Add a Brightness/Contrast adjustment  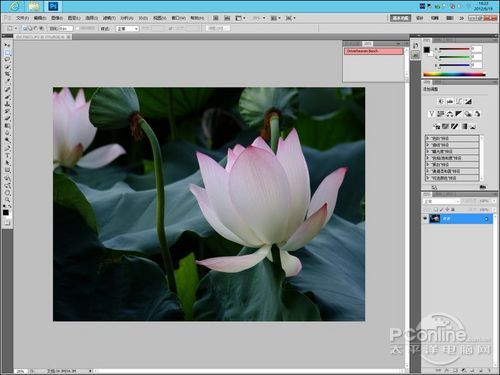point(442,102)
